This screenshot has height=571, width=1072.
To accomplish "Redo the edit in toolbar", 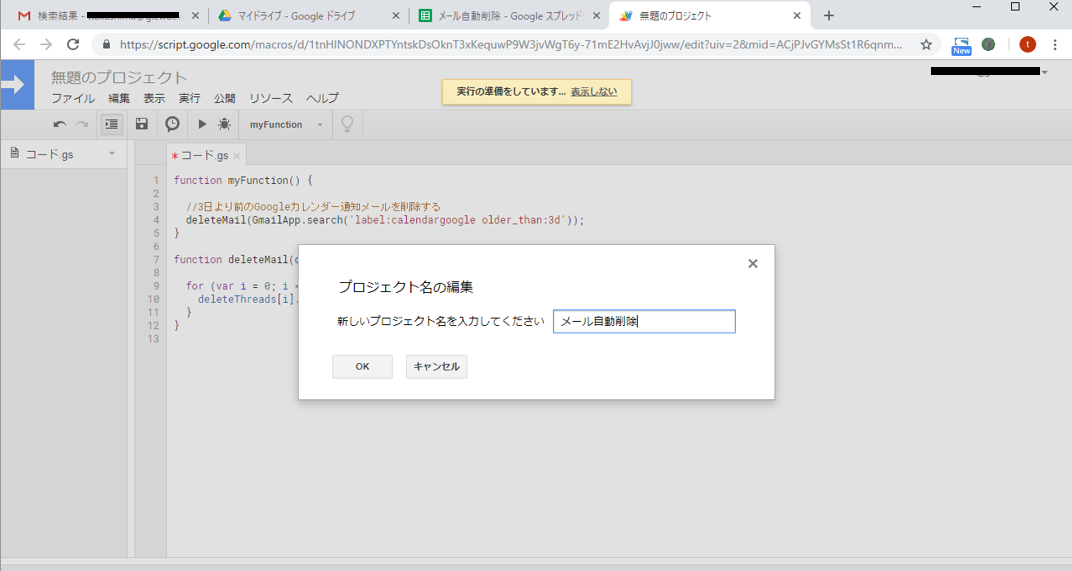I will pyautogui.click(x=82, y=124).
